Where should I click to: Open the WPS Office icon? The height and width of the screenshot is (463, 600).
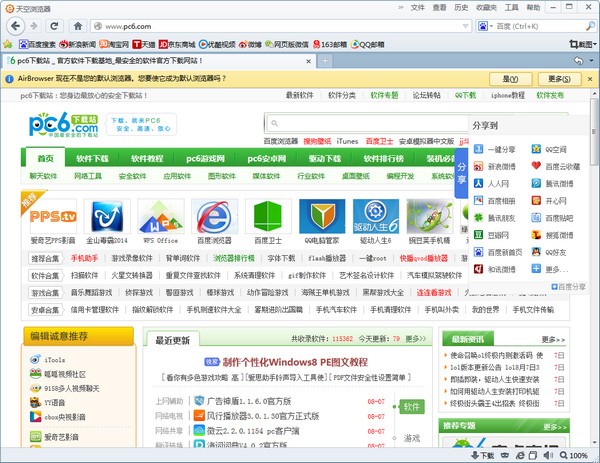coord(159,214)
